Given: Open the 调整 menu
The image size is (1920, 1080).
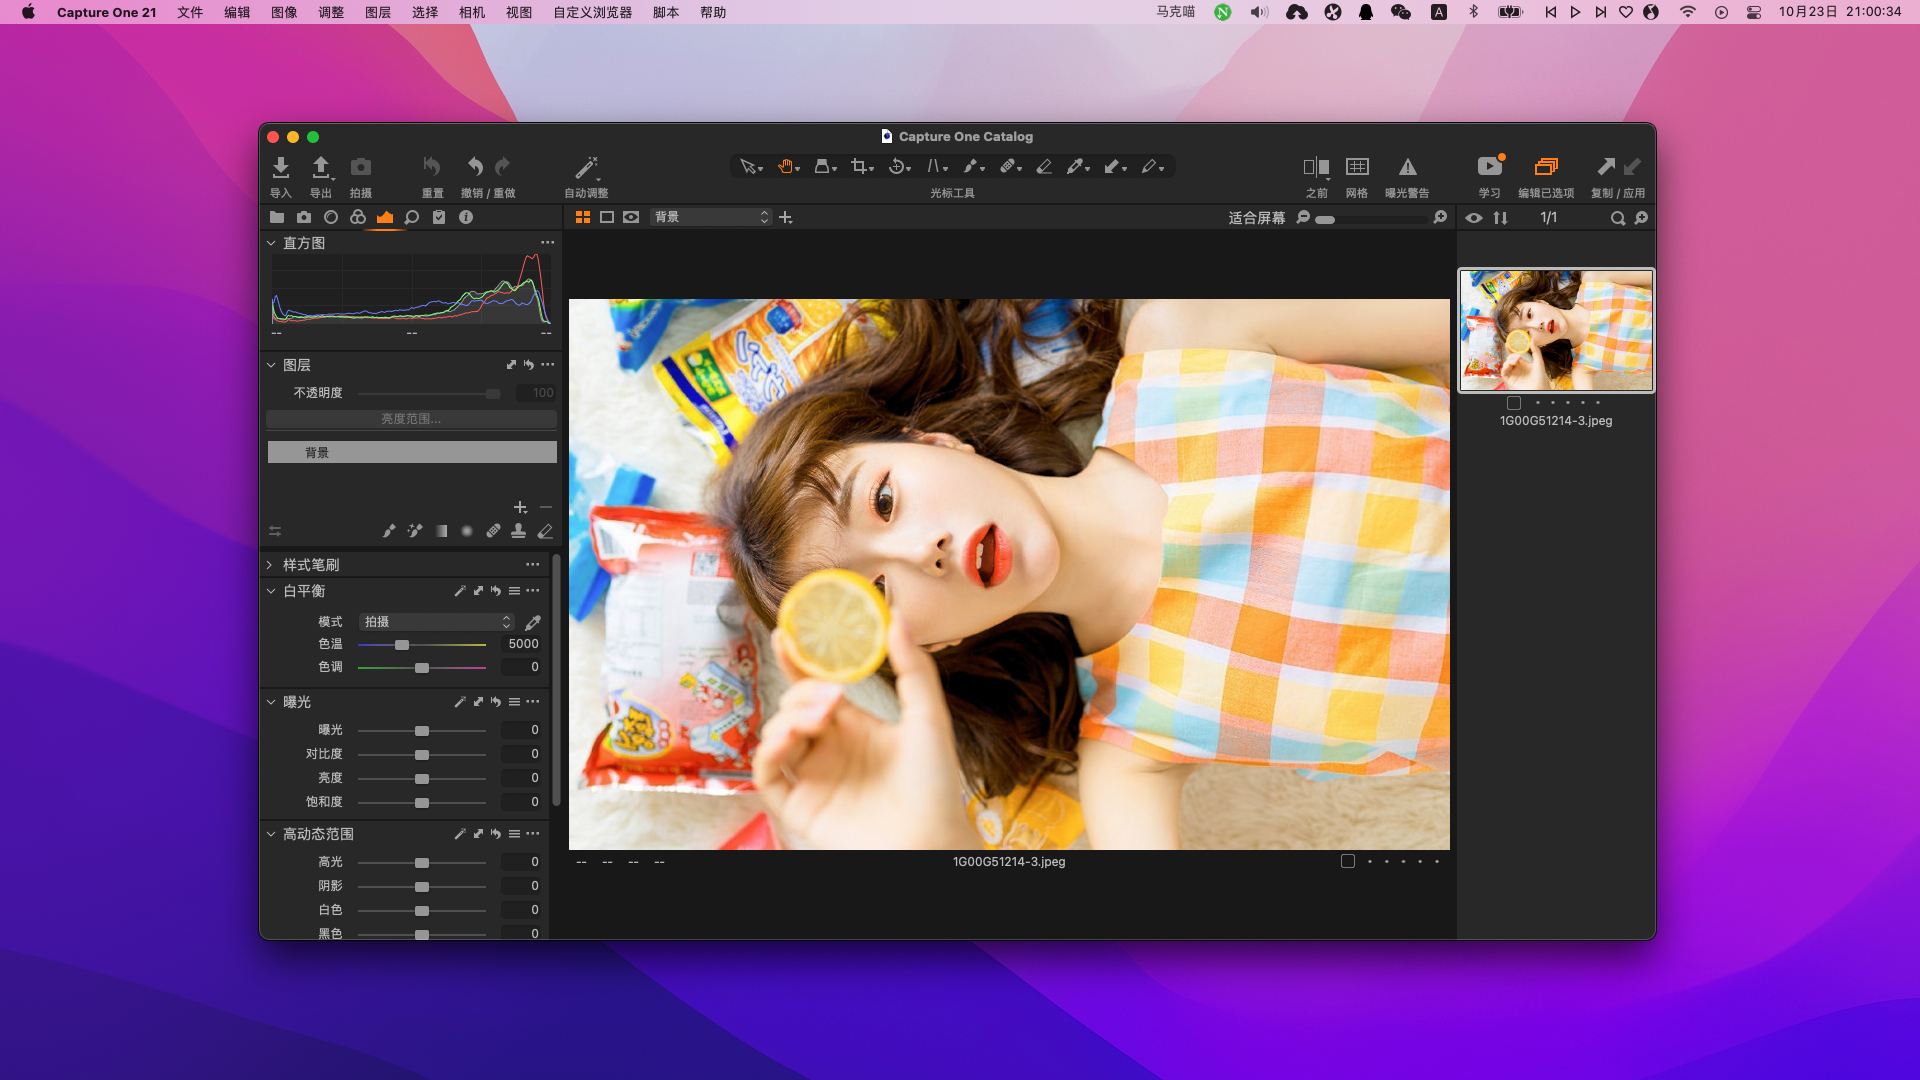Looking at the screenshot, I should (x=330, y=12).
